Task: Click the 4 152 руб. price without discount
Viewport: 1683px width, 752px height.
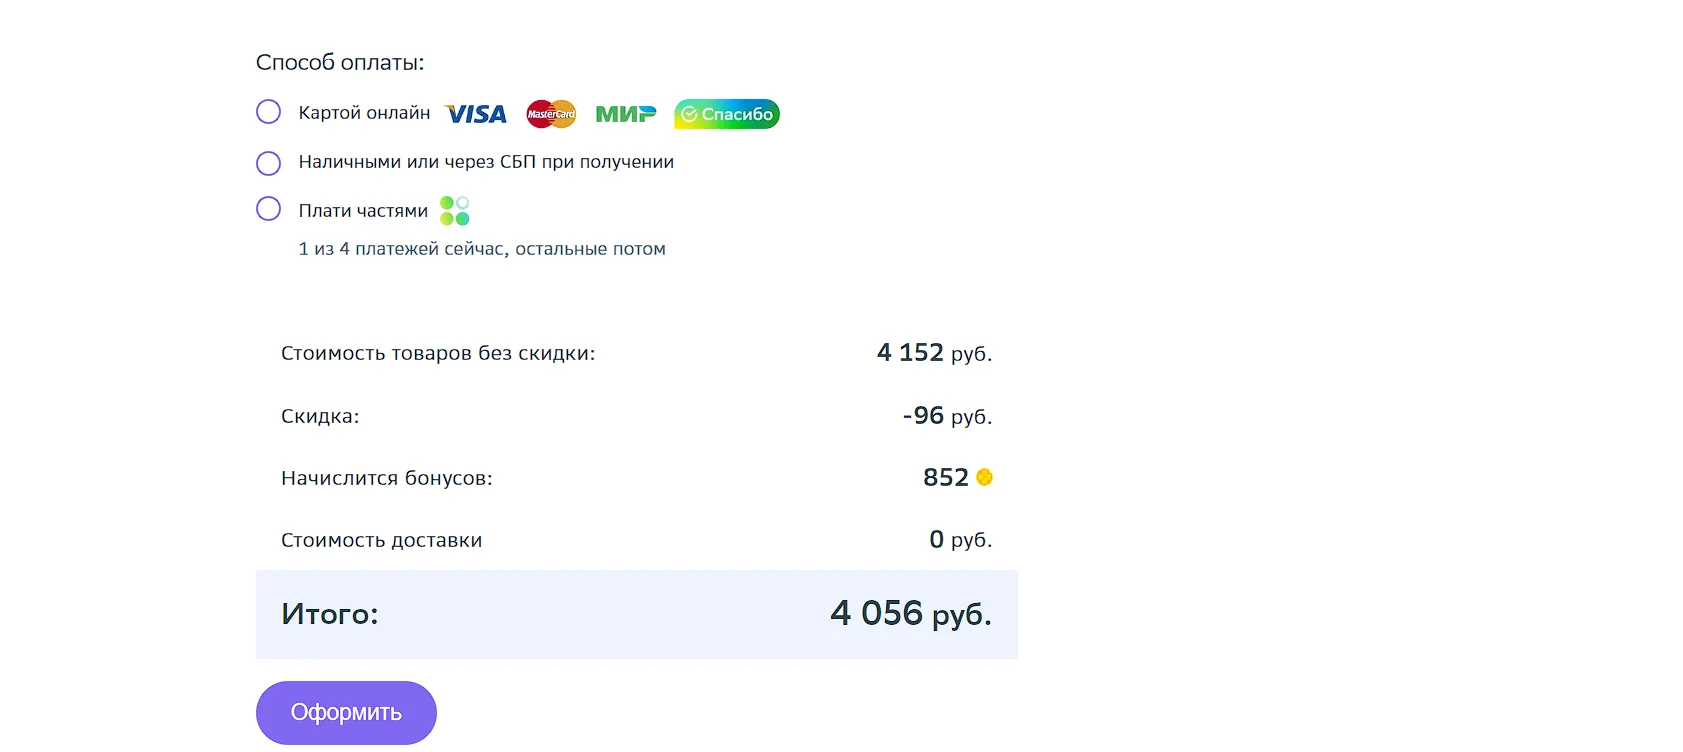Action: (x=934, y=353)
